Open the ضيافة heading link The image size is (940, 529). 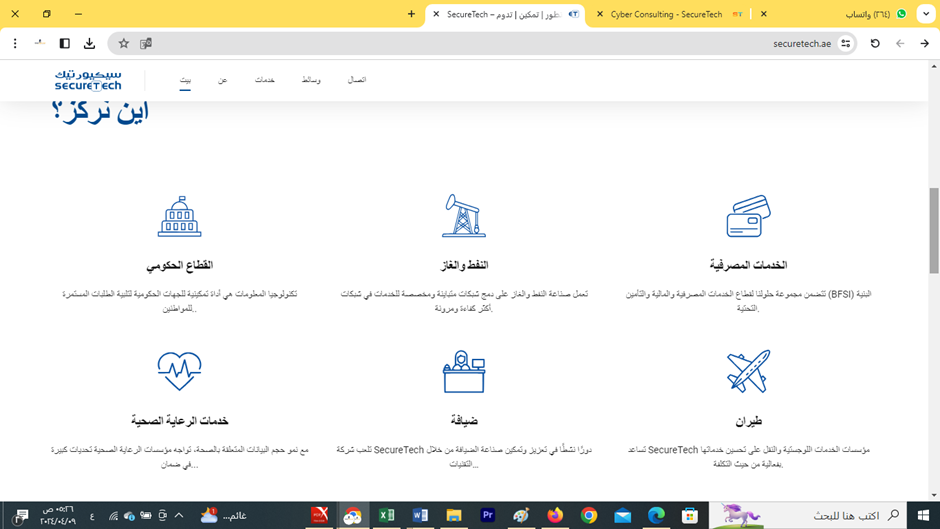tap(464, 421)
